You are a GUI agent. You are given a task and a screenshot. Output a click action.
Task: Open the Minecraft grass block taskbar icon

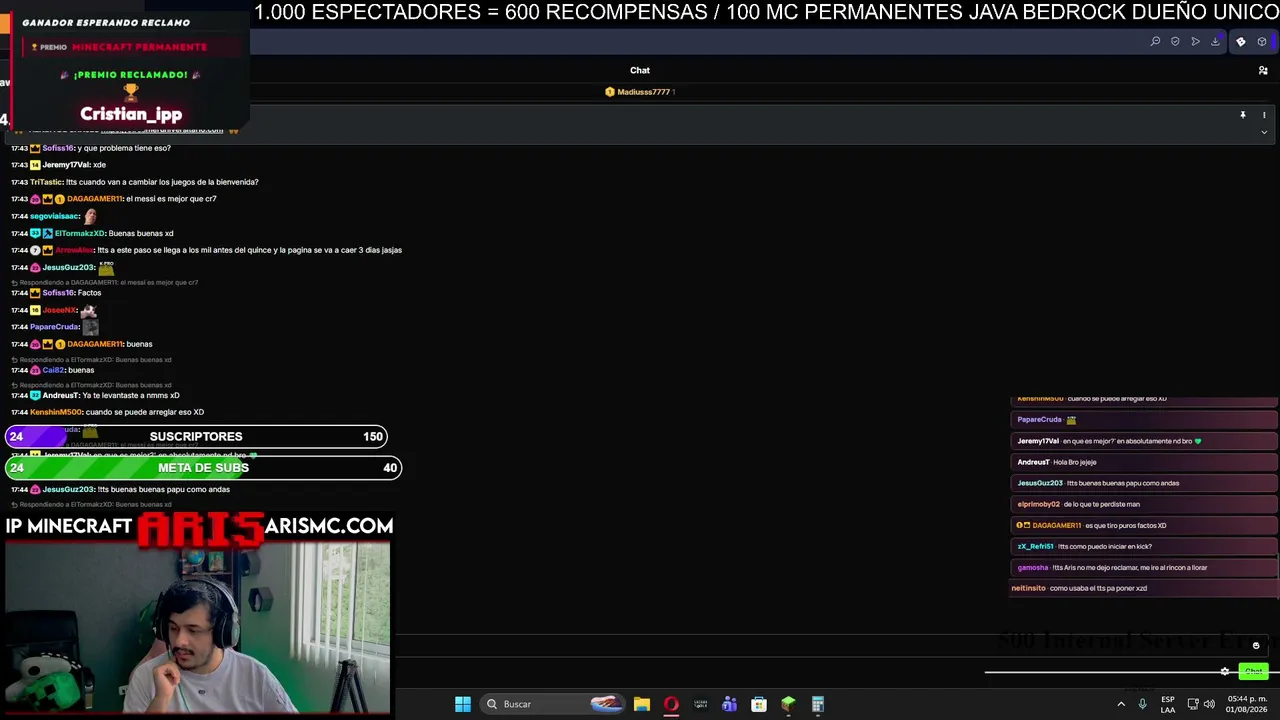[788, 704]
